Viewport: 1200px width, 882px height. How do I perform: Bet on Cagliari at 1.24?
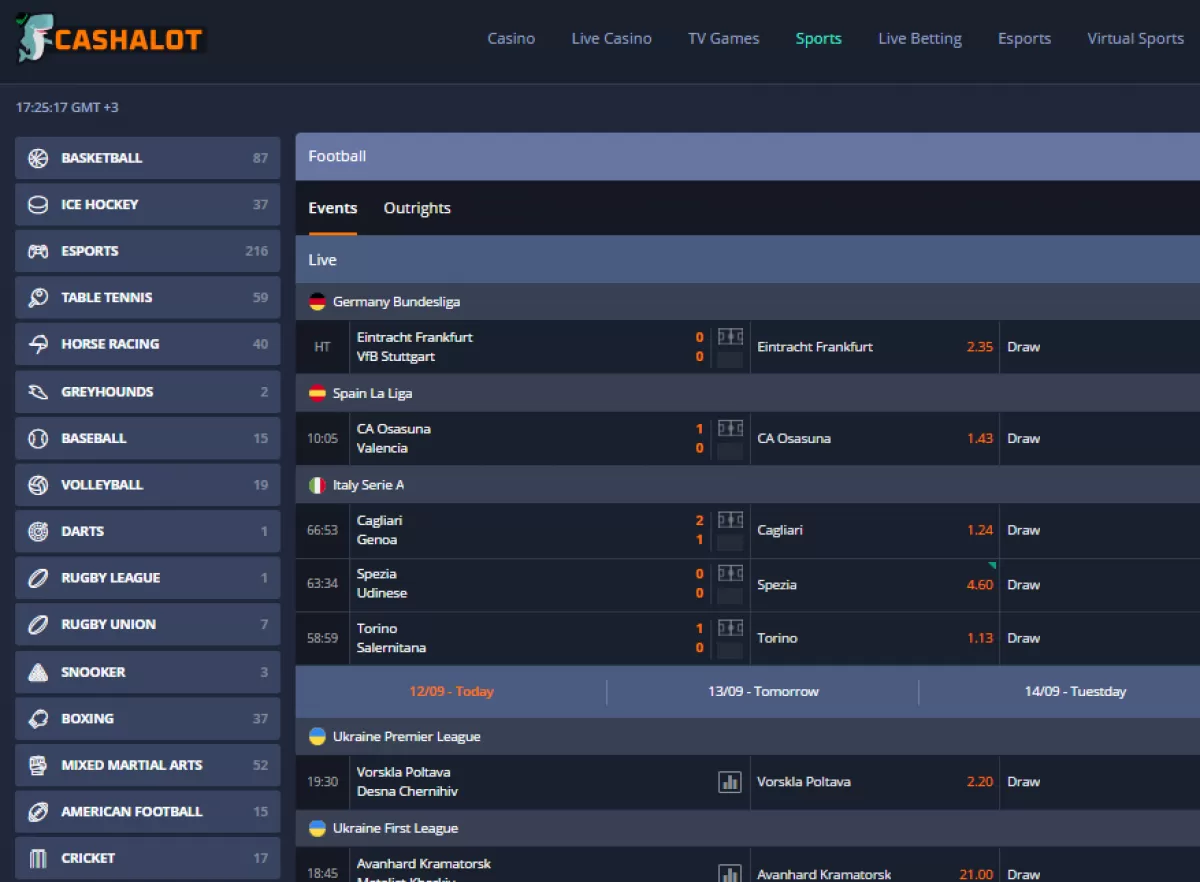pos(875,530)
